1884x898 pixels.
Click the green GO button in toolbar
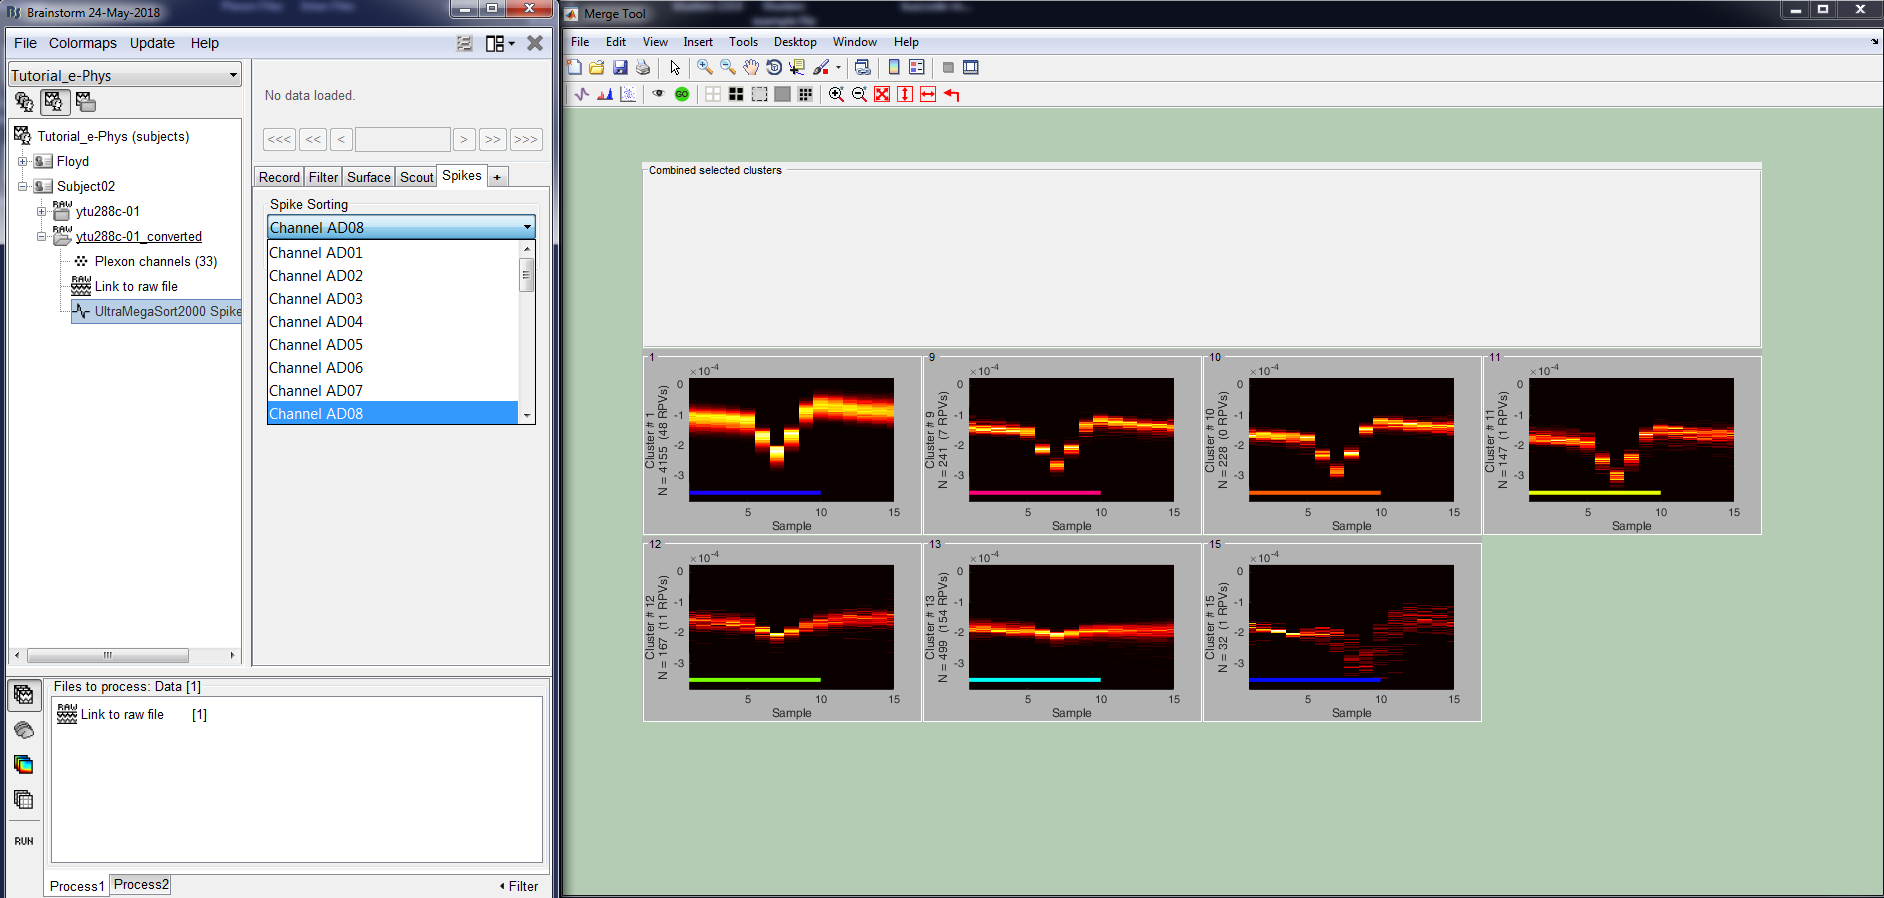click(x=682, y=94)
